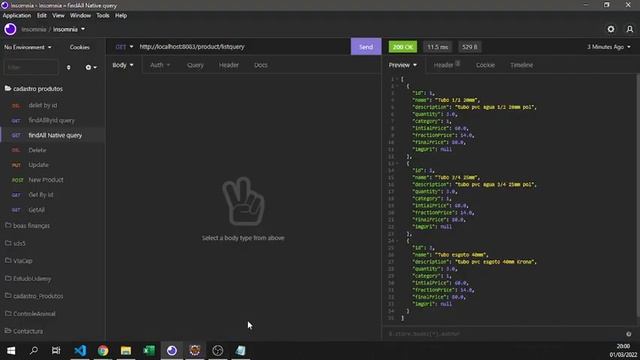Open Excel from taskbar
This screenshot has width=640, height=360.
tap(149, 350)
